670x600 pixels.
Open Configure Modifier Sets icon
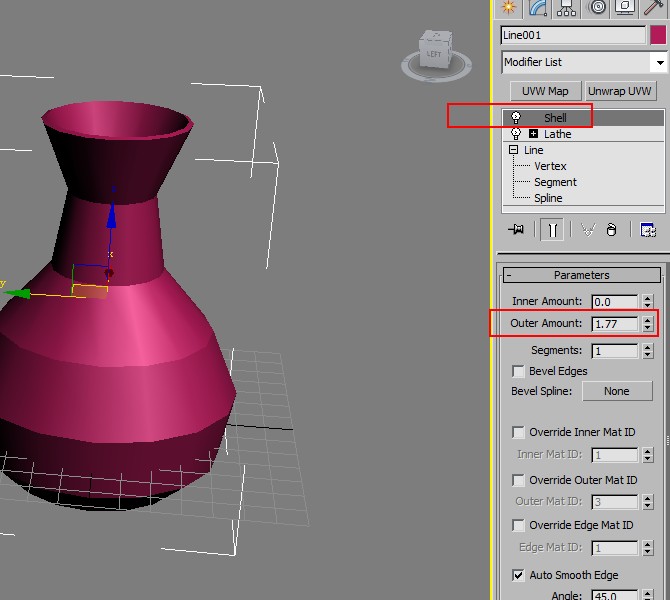[x=648, y=230]
